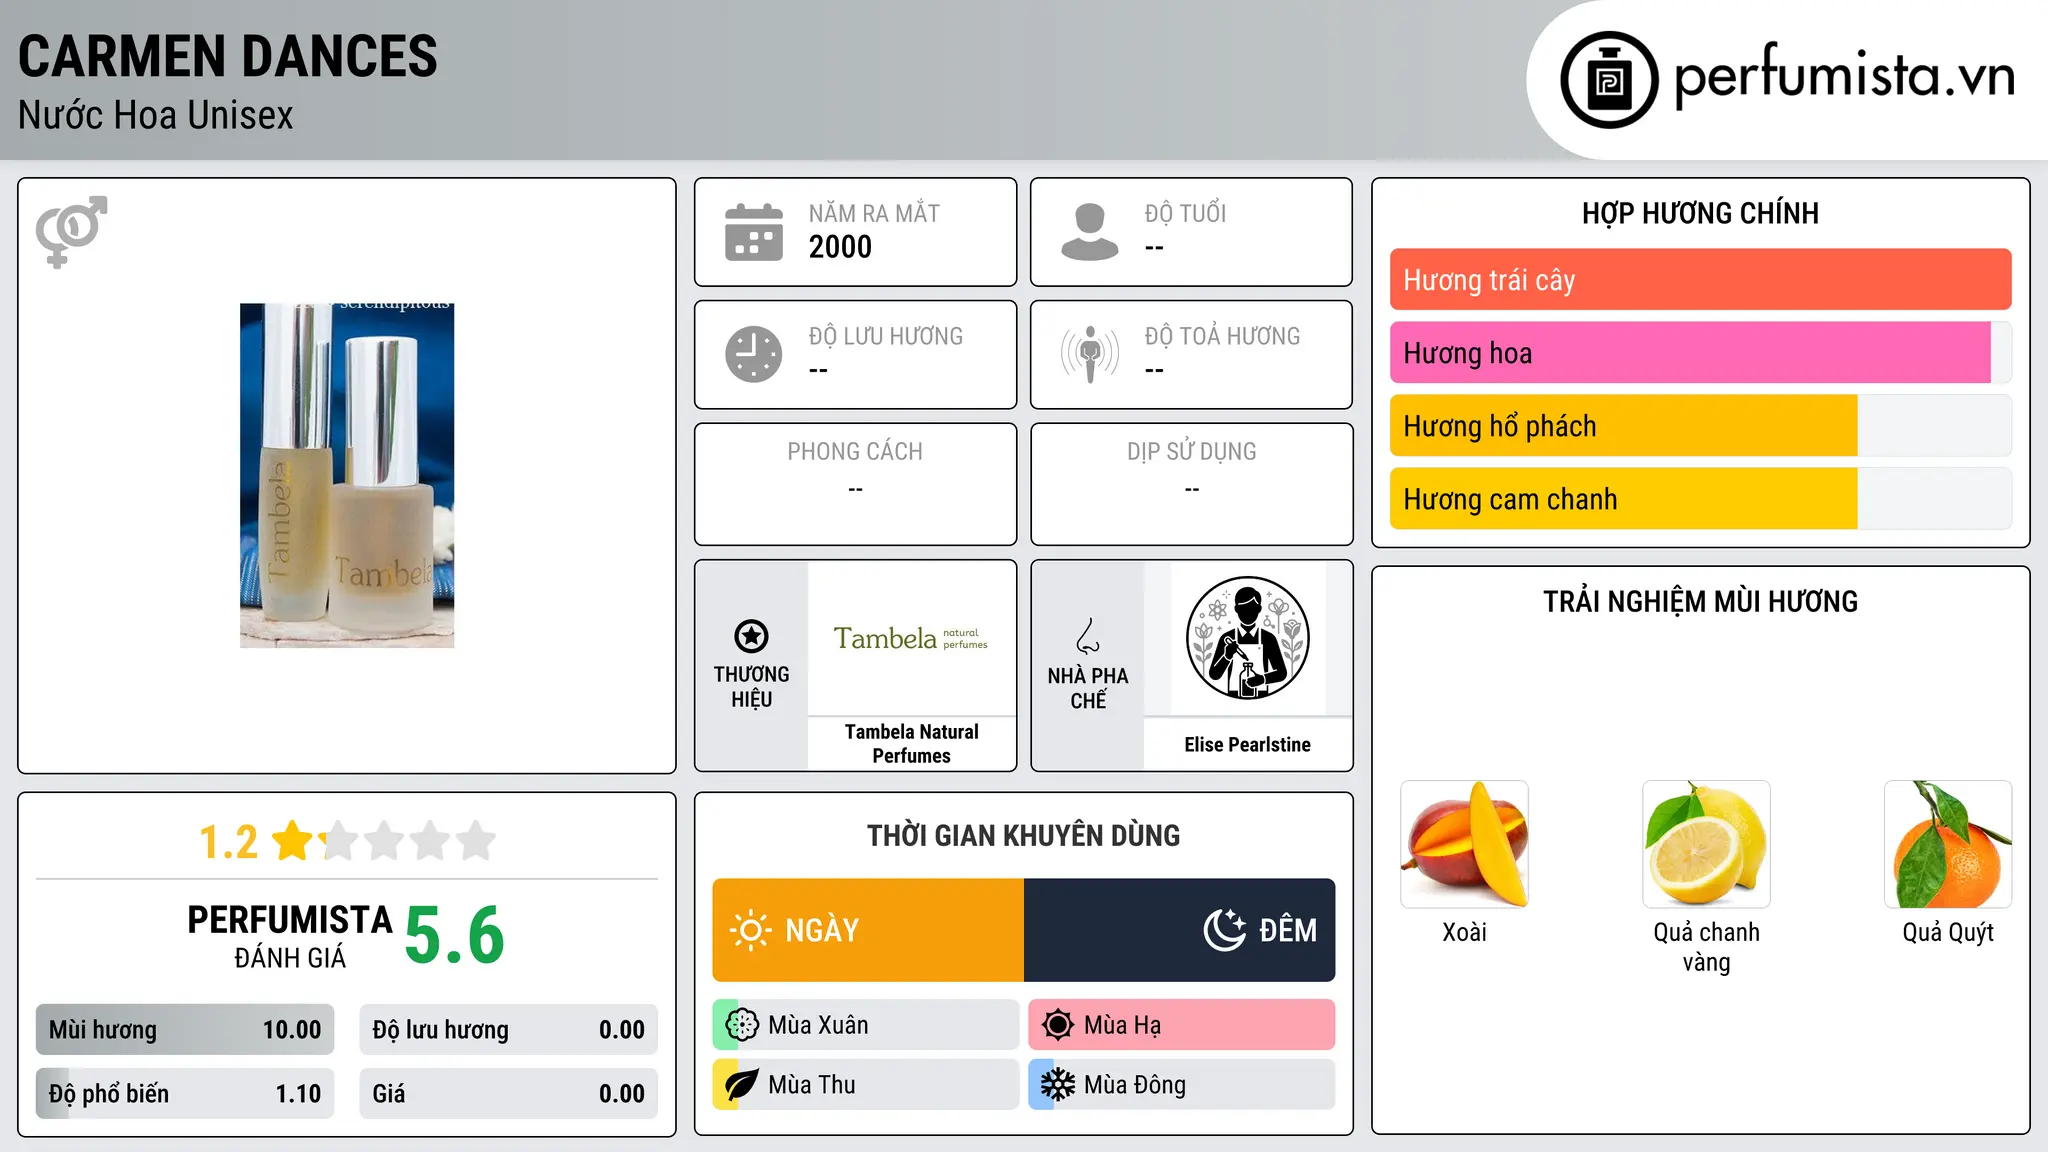Click the PHONG CÁCH label
This screenshot has width=2048, height=1152.
click(855, 452)
